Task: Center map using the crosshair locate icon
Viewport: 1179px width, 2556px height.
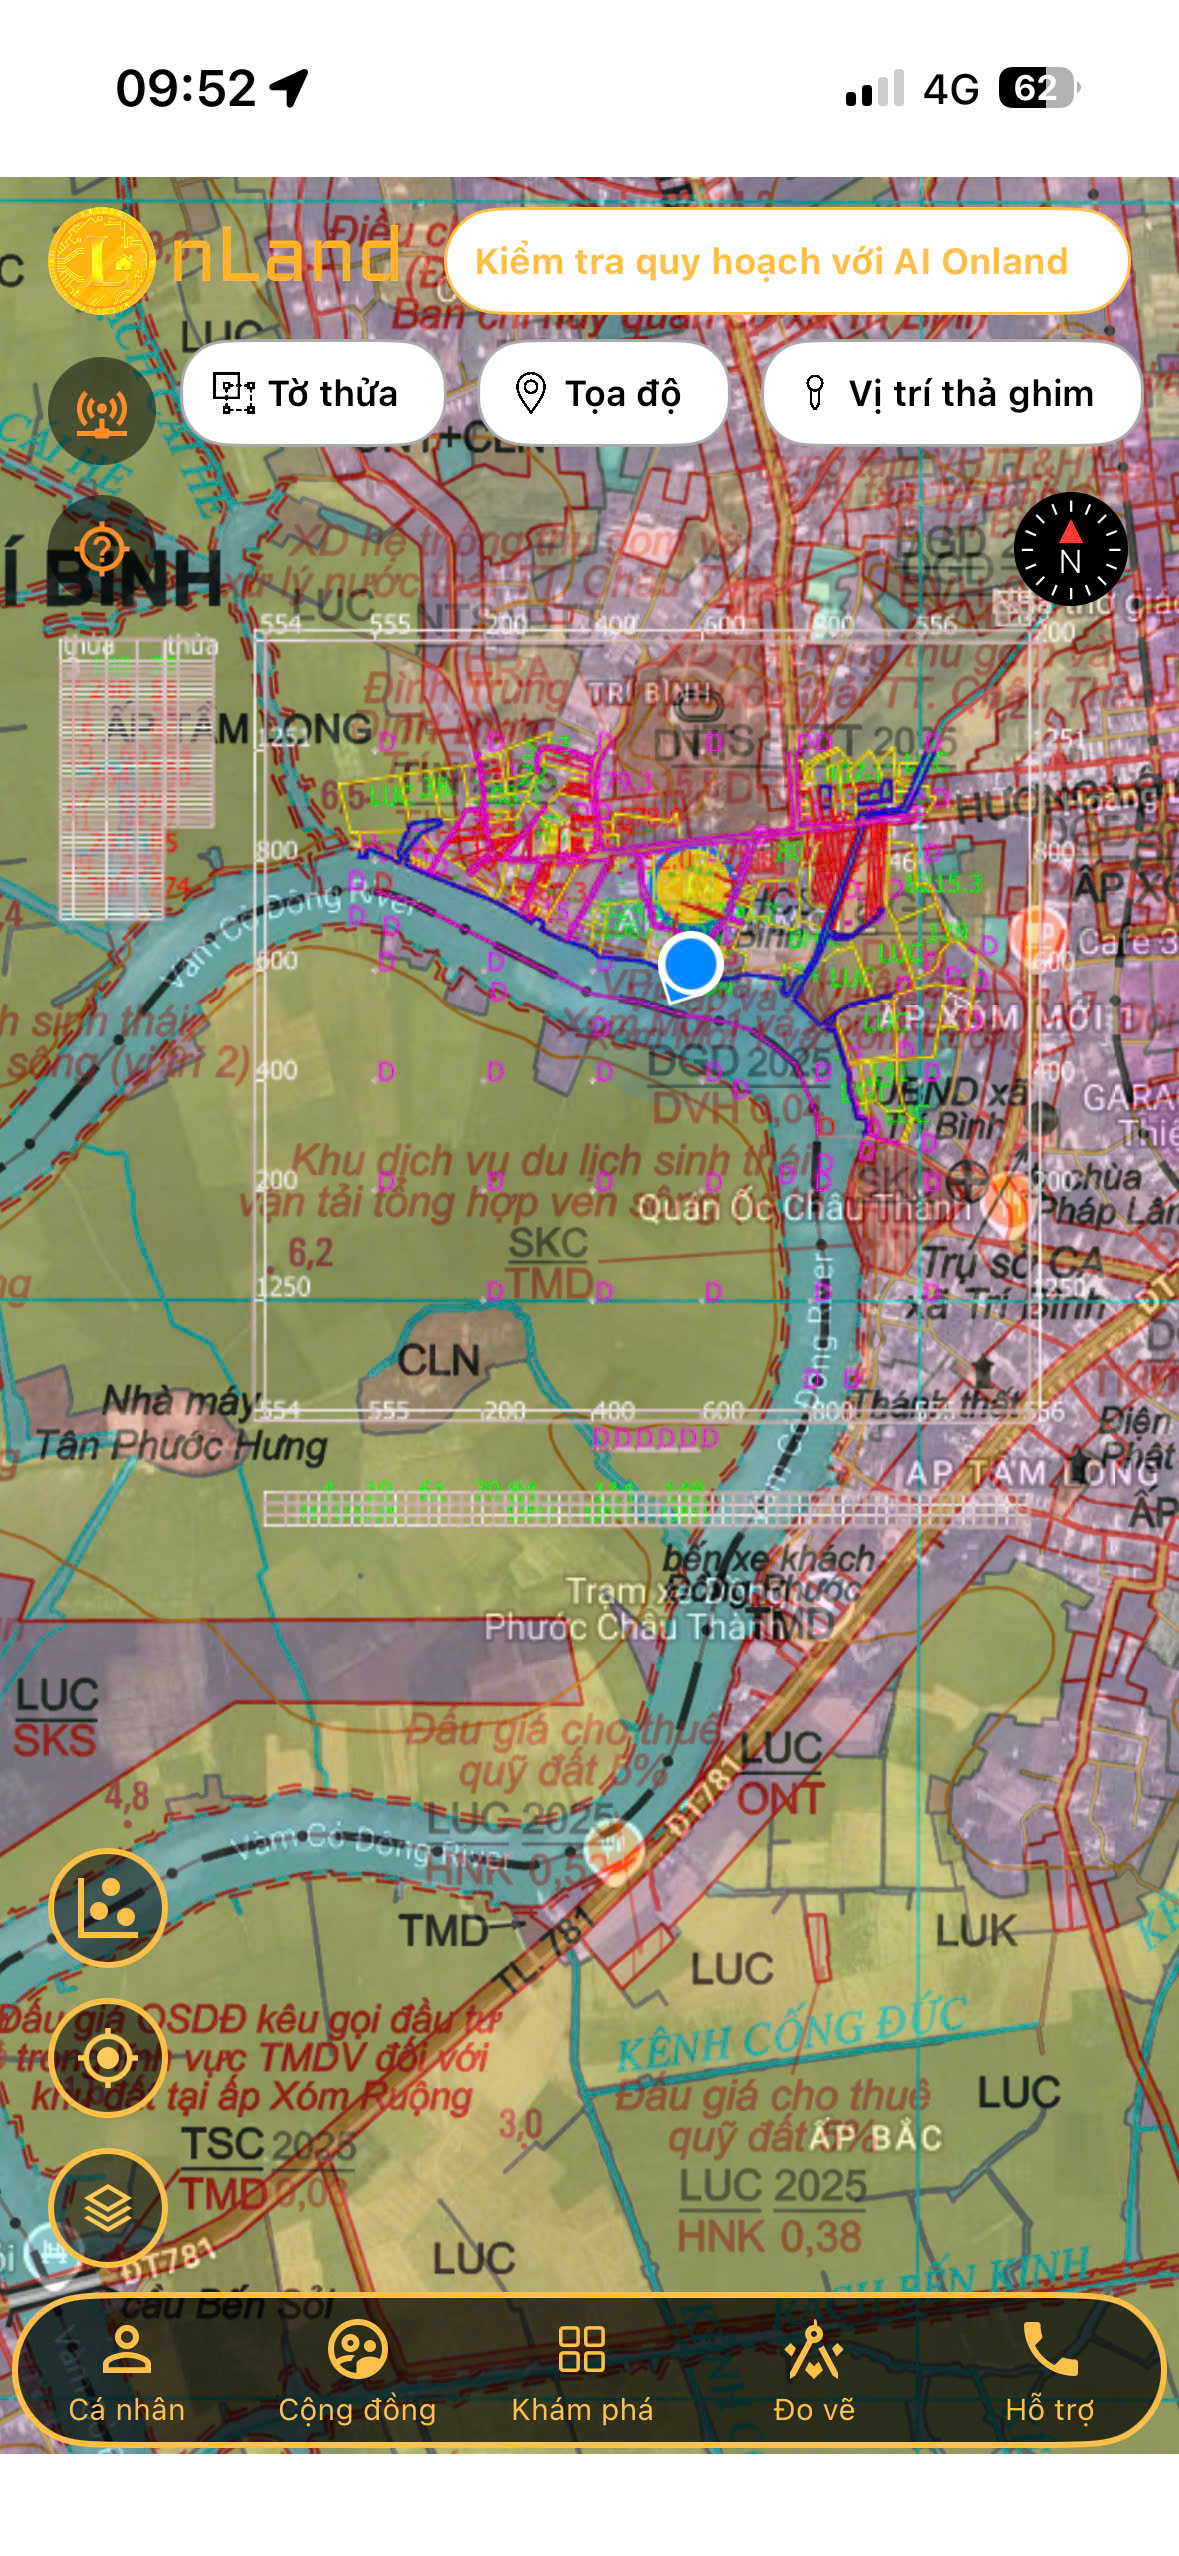Action: point(108,2058)
